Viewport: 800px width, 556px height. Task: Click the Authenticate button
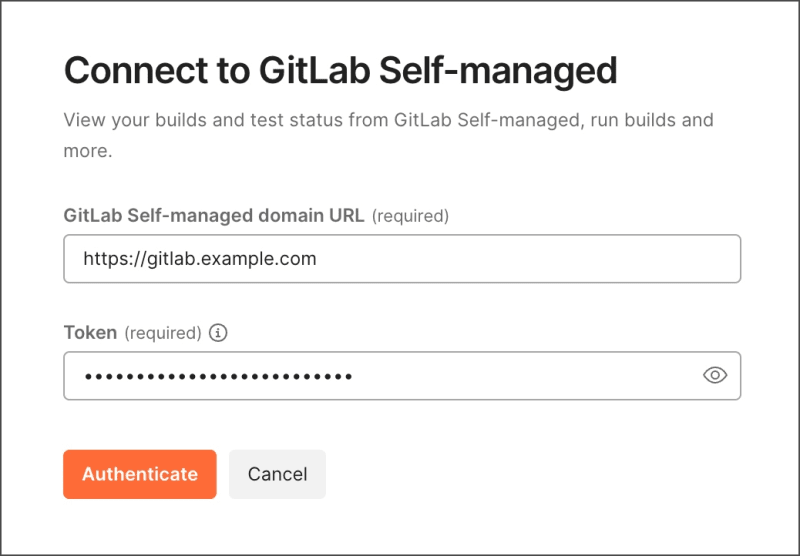(x=140, y=474)
